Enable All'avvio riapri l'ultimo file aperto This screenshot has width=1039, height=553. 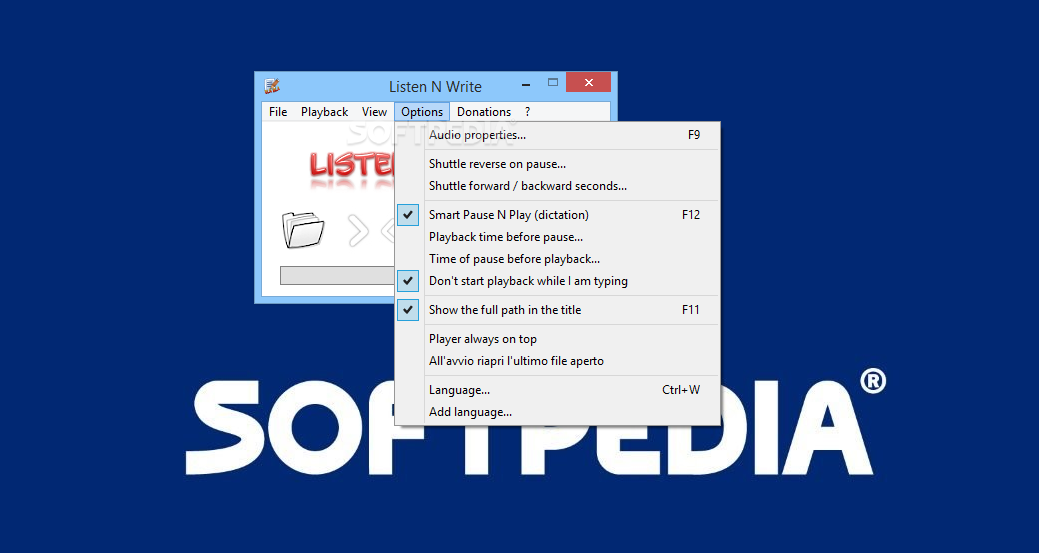557,361
